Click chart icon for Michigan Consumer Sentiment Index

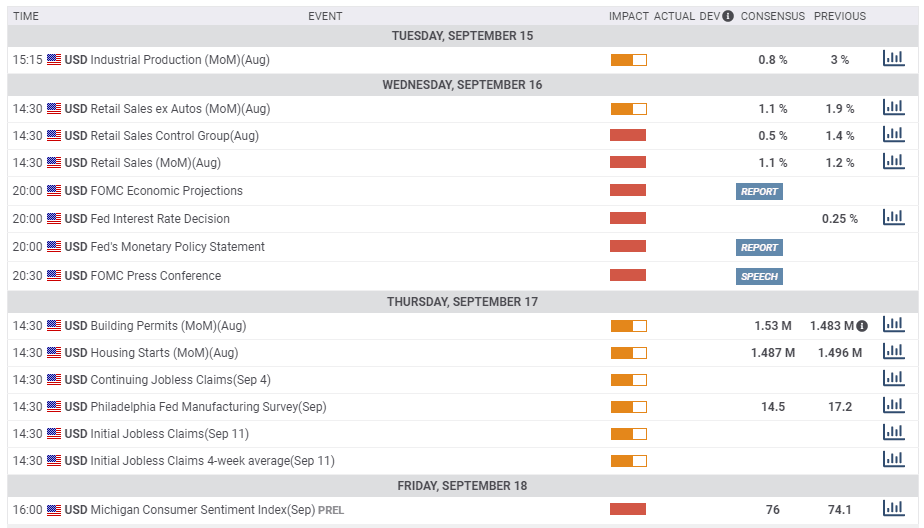pos(893,508)
